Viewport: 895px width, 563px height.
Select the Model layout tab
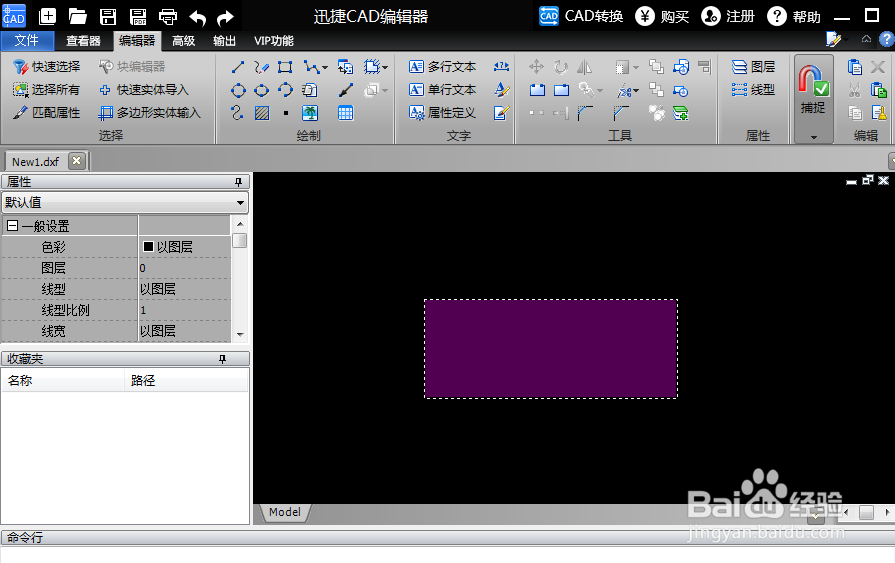pos(285,512)
